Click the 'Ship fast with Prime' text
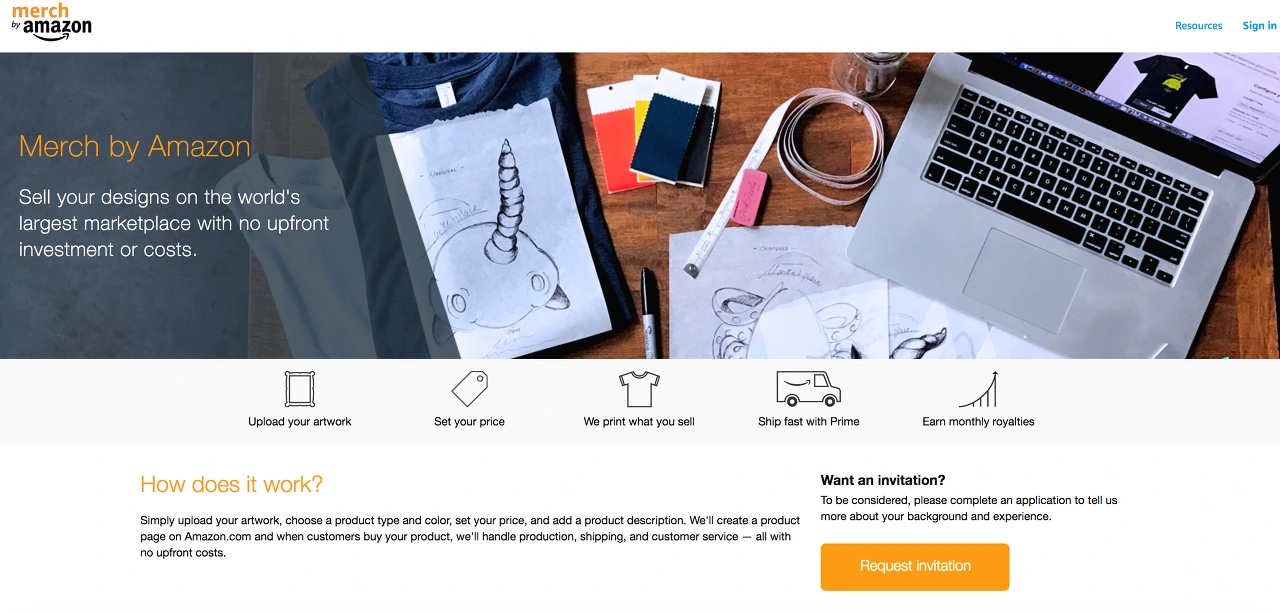 pos(808,422)
